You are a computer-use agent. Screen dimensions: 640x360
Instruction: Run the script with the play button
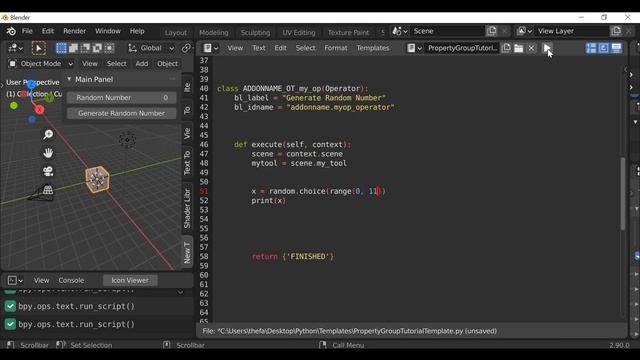[x=547, y=48]
